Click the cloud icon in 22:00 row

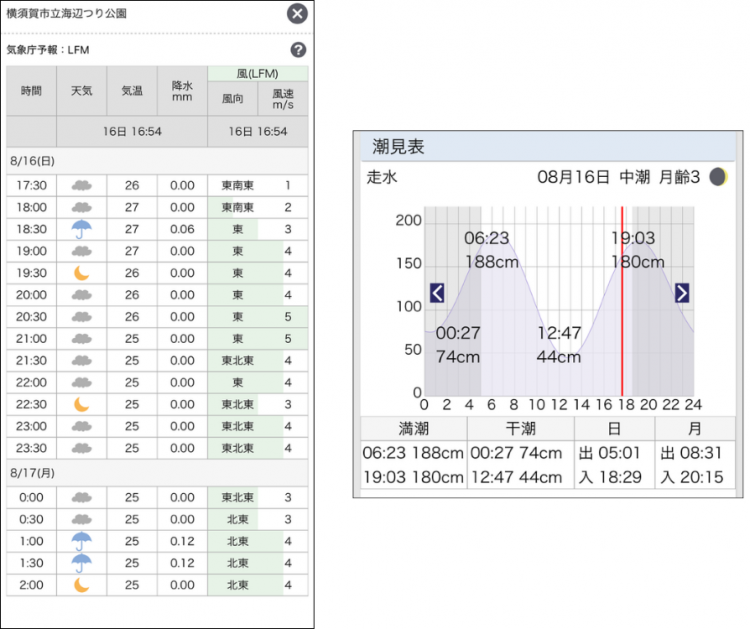point(82,383)
